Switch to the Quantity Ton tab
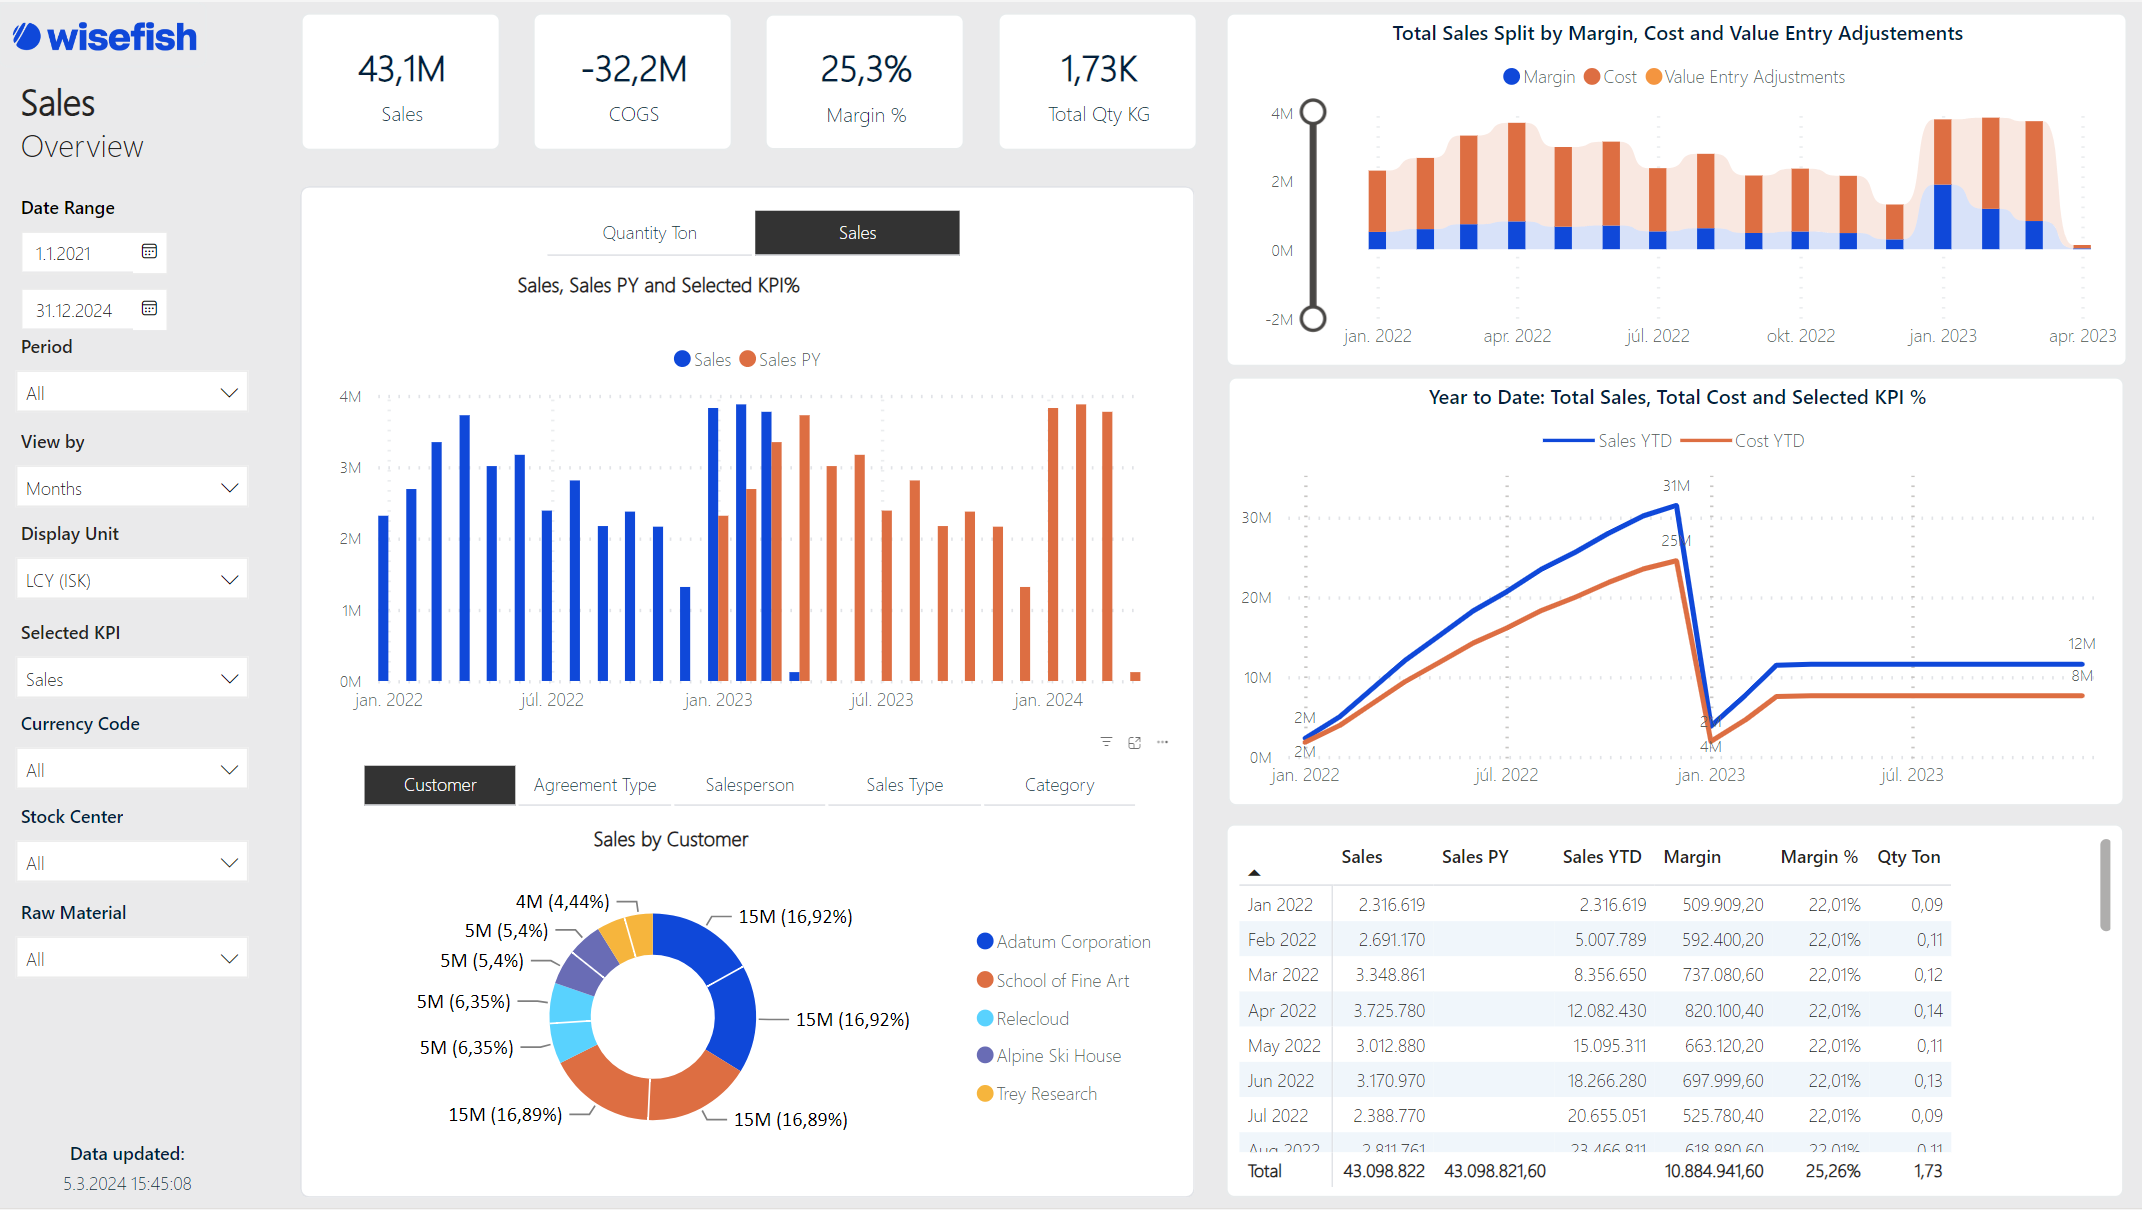Screen dimensions: 2142x1210 649,233
